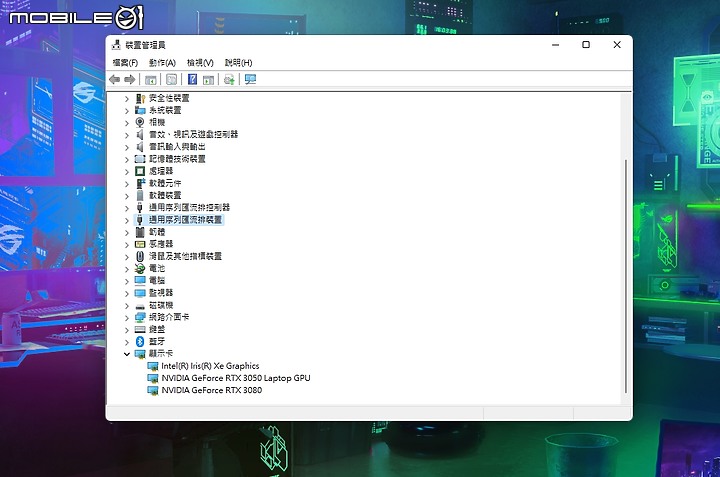
Task: Click the vertical scrollbar thumb in the device tree
Action: [625, 275]
